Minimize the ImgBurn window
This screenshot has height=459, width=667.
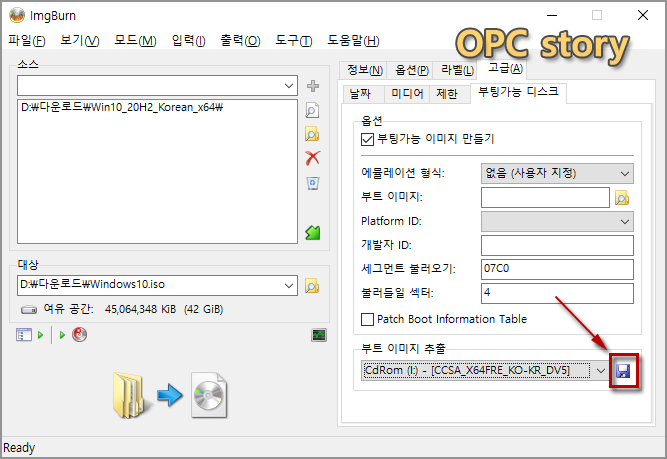click(552, 15)
